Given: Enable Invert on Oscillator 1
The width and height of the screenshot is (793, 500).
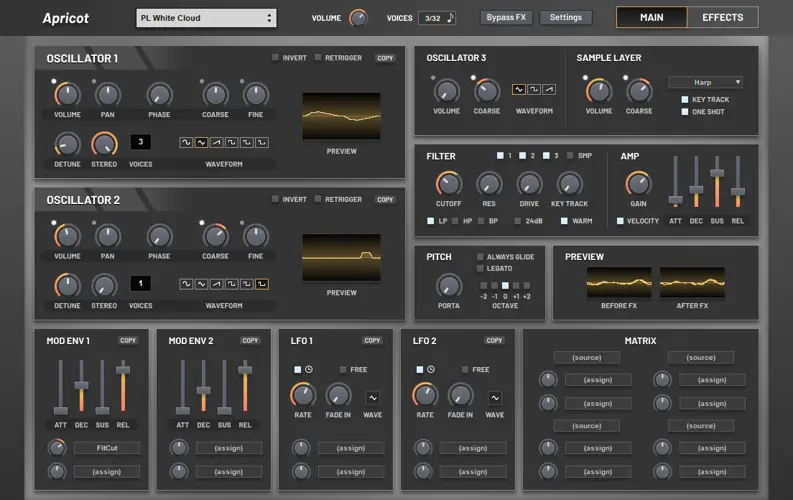Looking at the screenshot, I should [276, 58].
